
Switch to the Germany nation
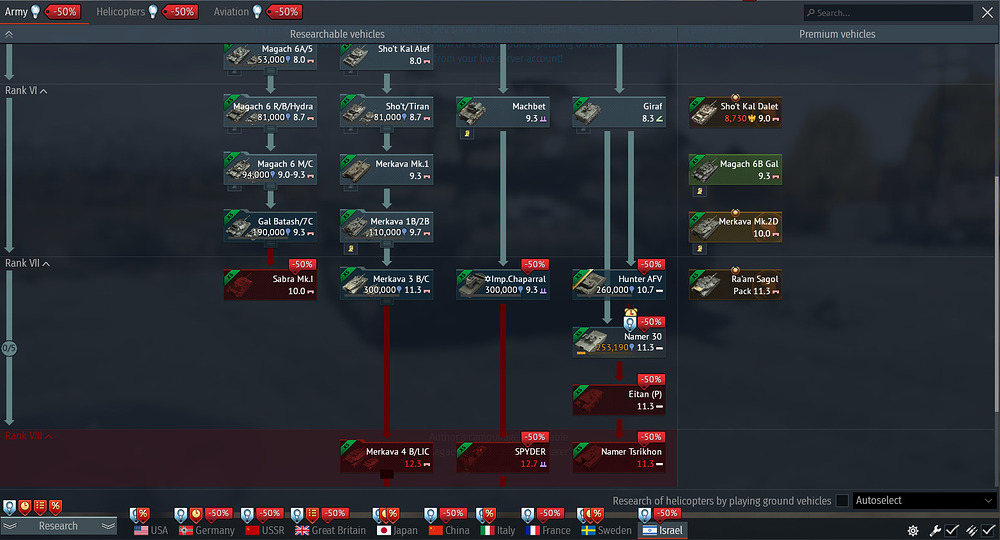(207, 530)
